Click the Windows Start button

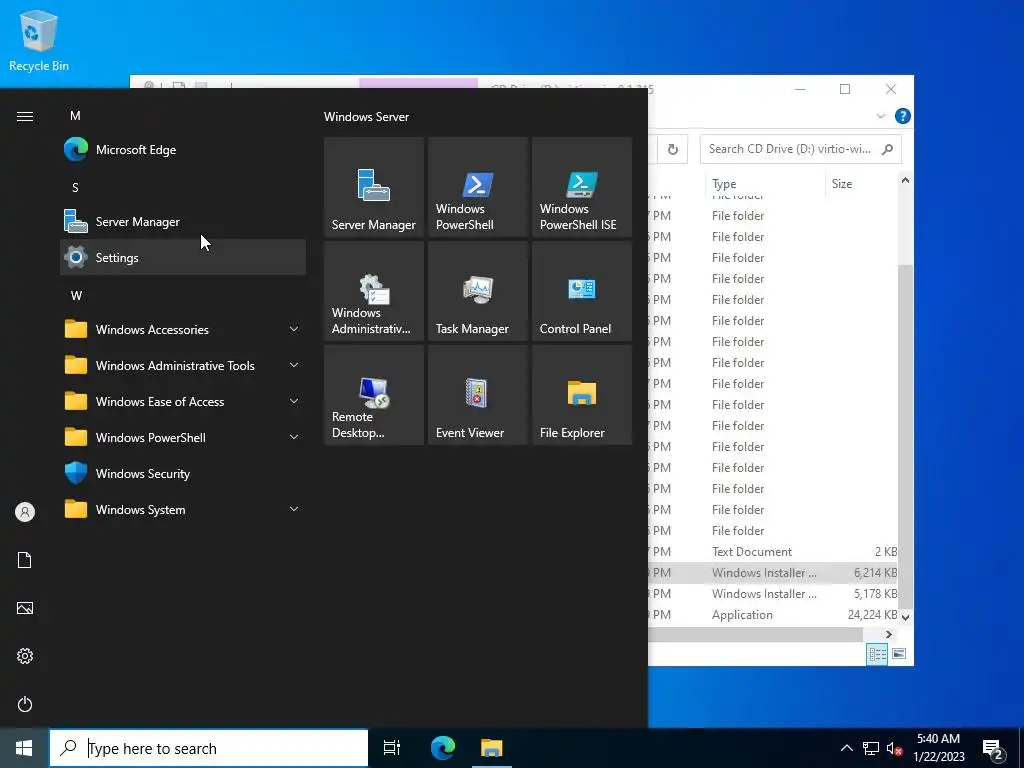(24, 748)
